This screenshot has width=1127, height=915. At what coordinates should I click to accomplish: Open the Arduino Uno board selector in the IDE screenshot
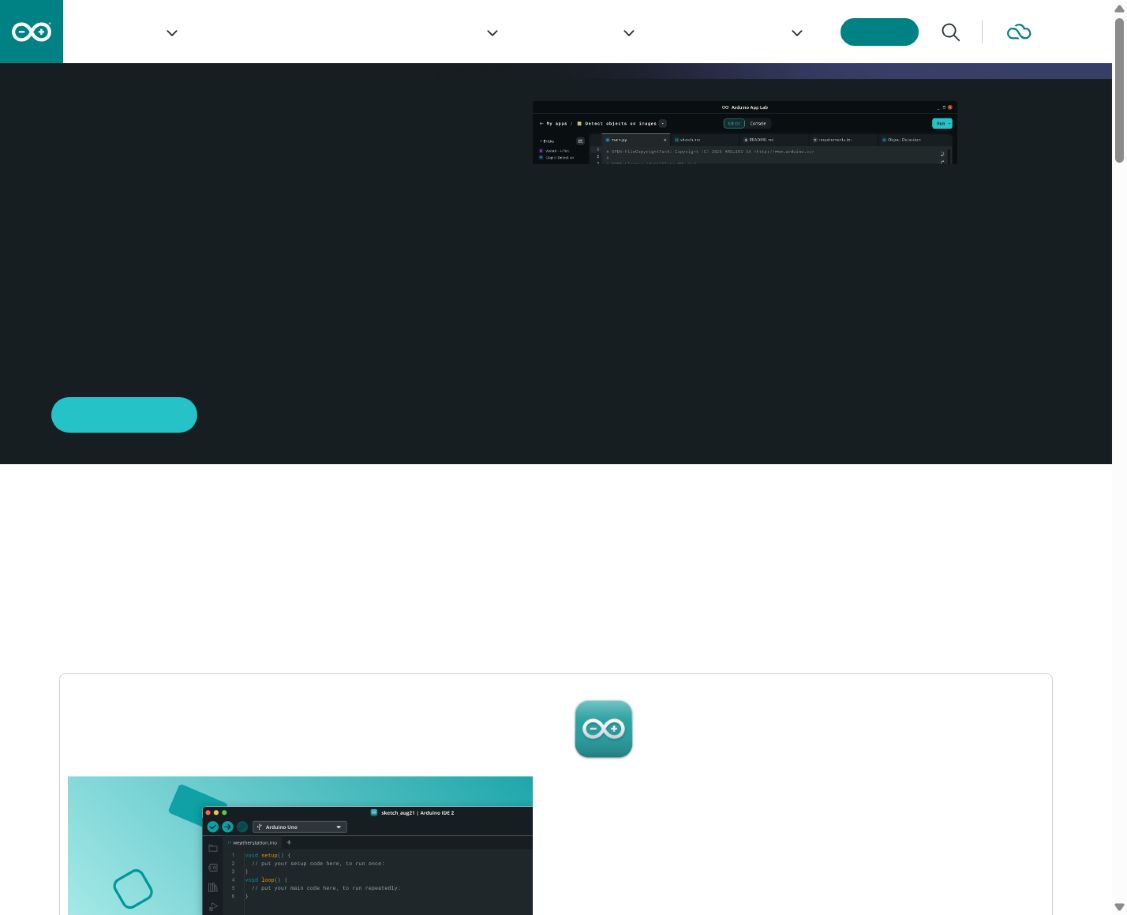click(300, 827)
